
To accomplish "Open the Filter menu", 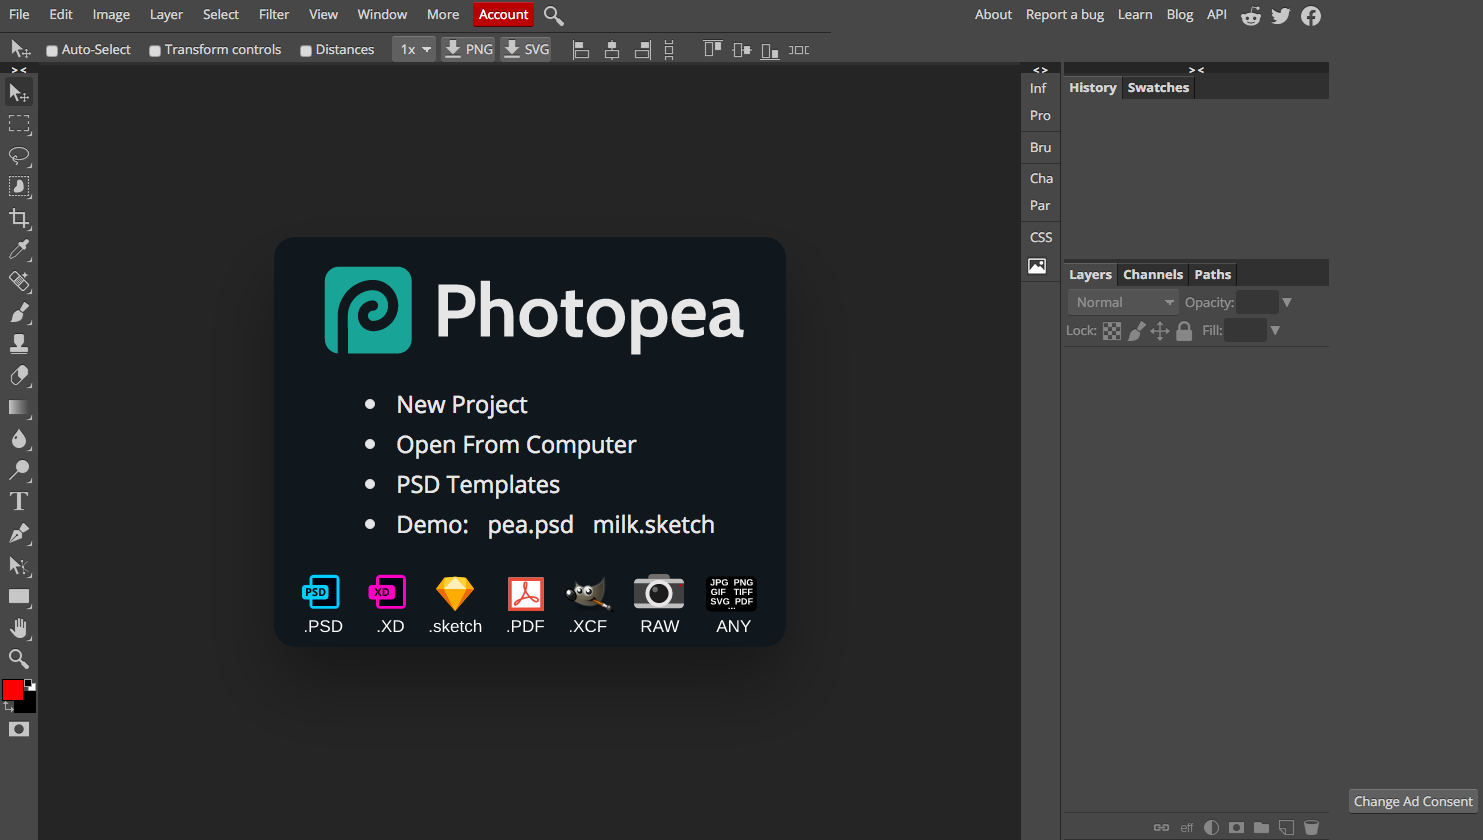I will click(x=274, y=15).
